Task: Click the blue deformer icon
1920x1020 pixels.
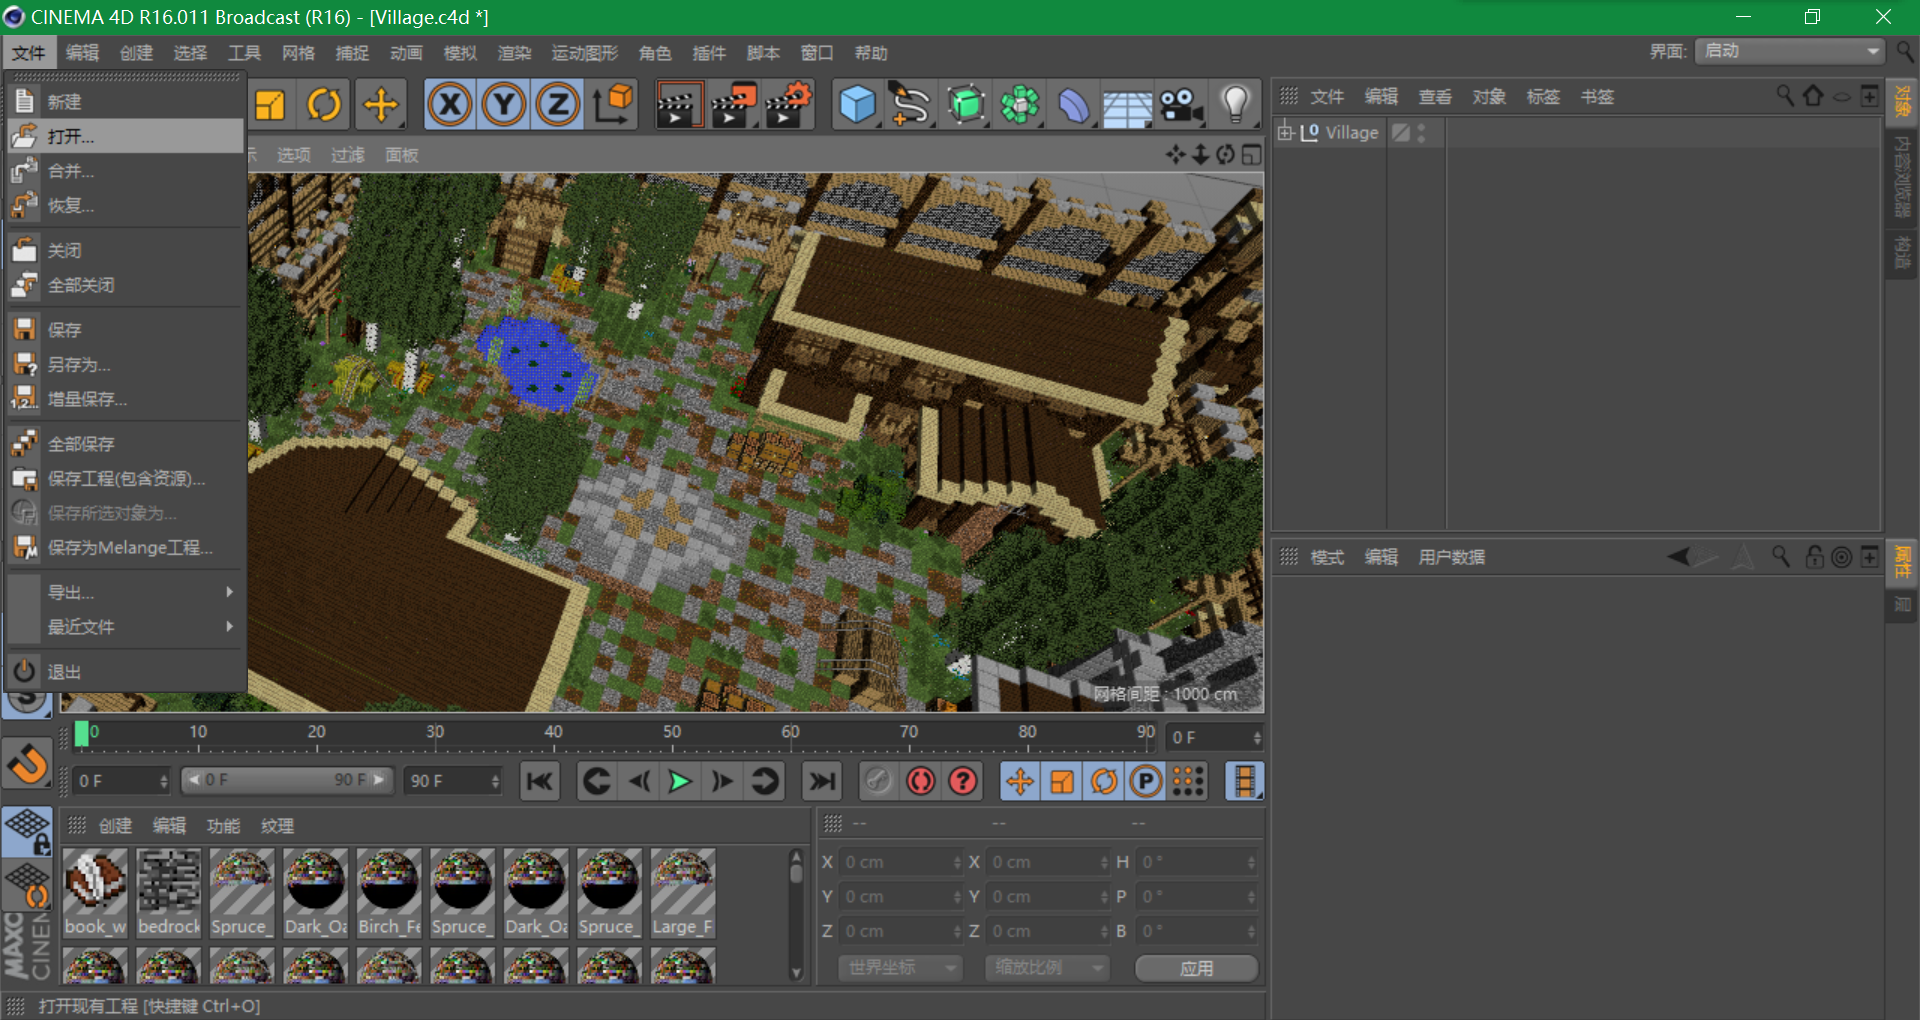Action: point(1074,105)
